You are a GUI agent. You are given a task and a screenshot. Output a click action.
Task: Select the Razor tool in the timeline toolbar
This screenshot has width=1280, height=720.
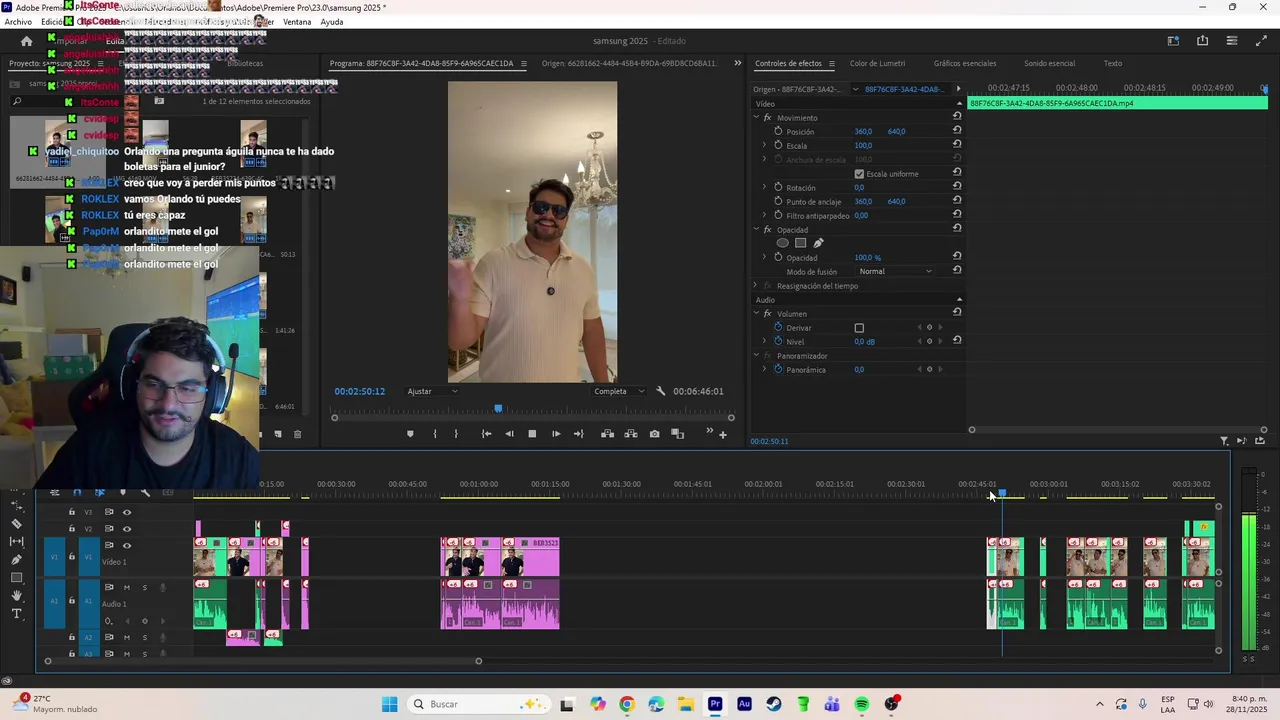16,523
